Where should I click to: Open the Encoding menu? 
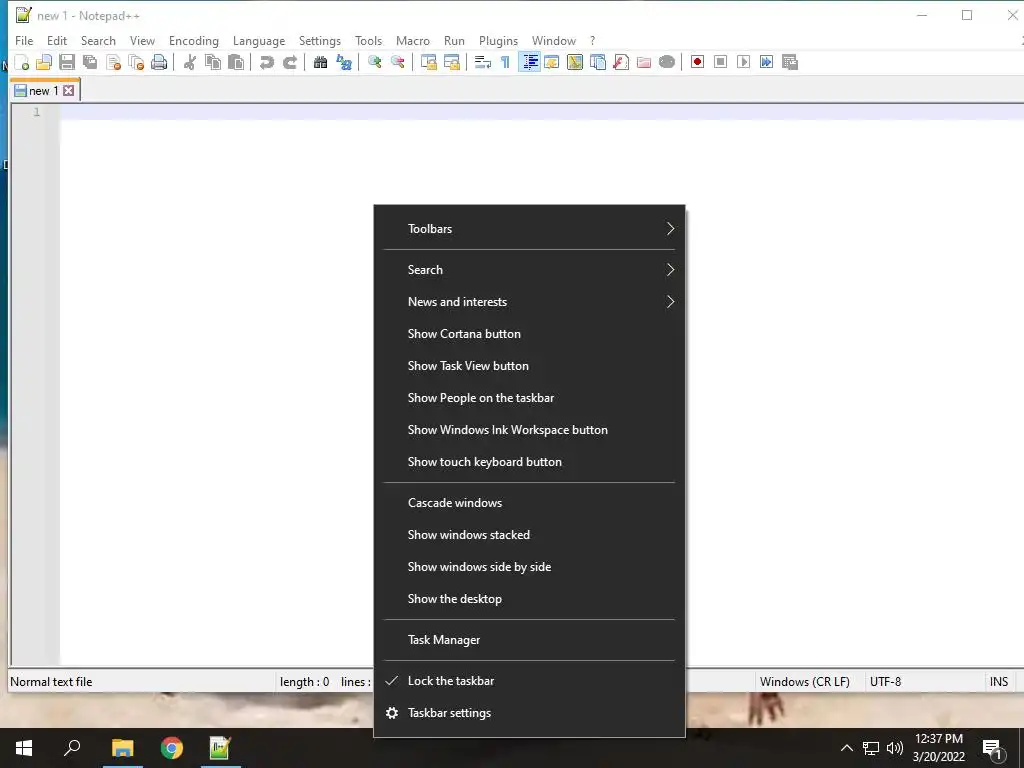pos(194,40)
